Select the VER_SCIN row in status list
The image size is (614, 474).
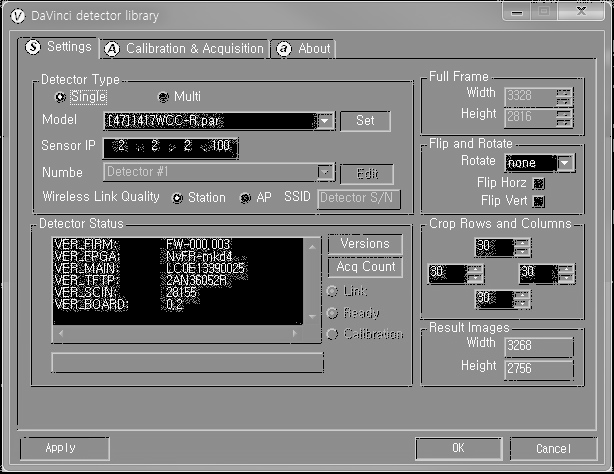[178, 292]
